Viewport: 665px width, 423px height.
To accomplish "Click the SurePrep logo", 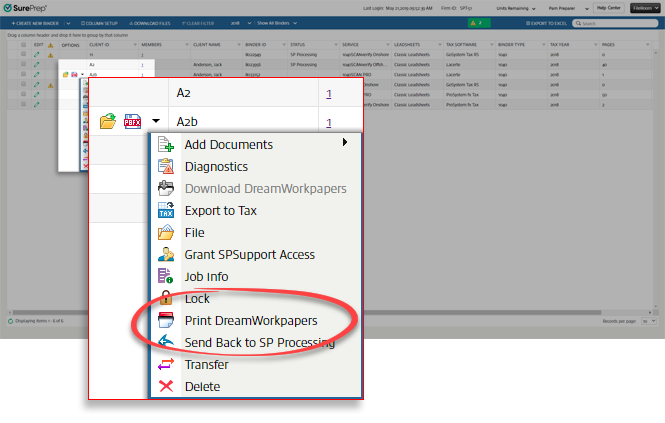I will [x=25, y=8].
